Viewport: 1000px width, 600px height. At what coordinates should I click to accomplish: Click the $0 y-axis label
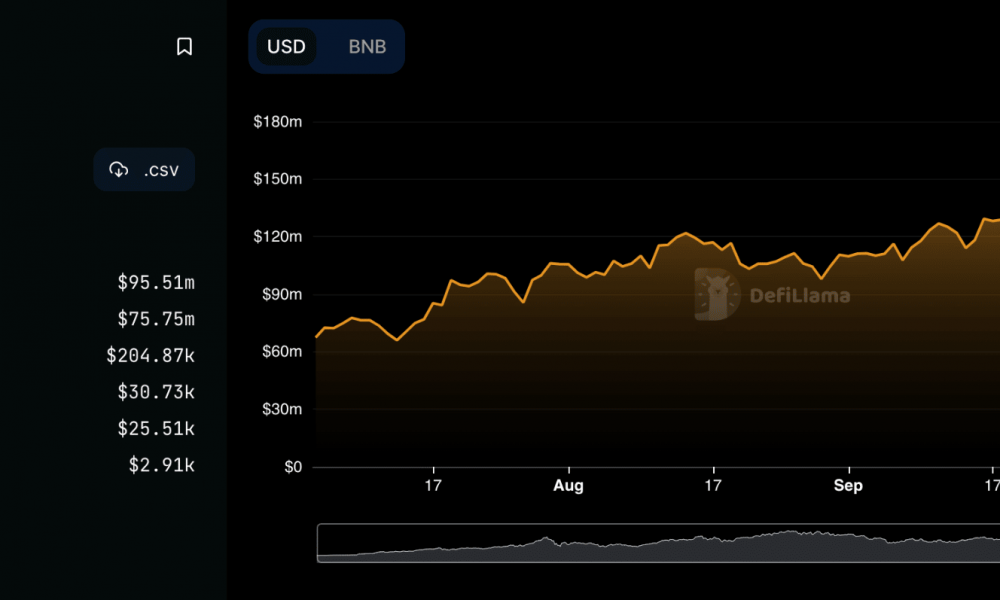tap(293, 467)
